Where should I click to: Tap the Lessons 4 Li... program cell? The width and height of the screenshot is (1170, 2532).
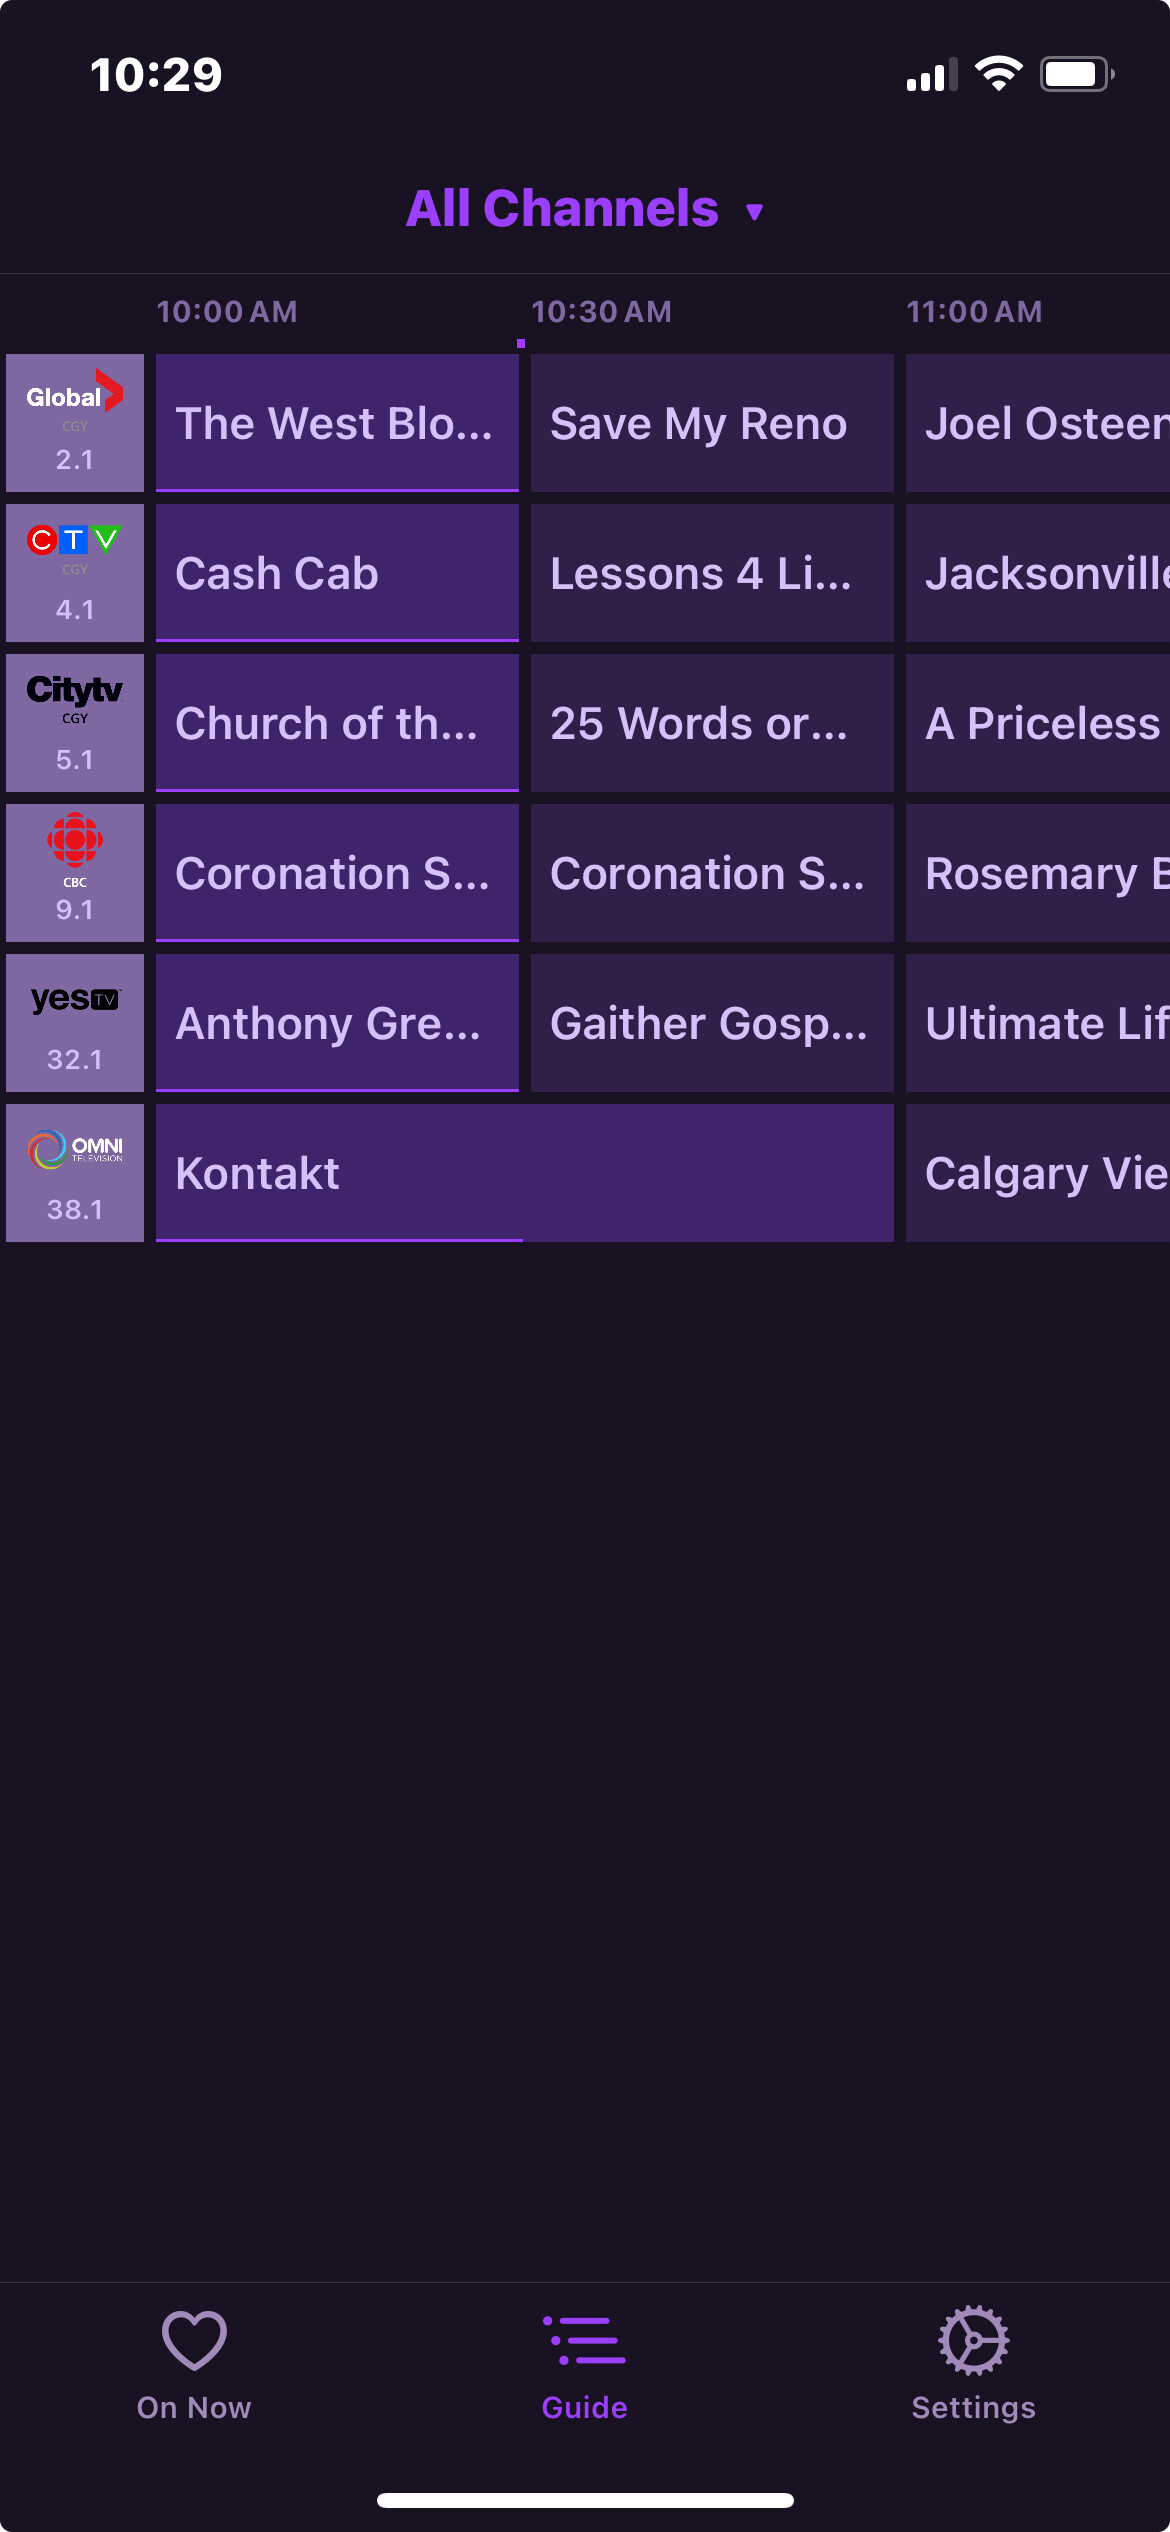711,573
